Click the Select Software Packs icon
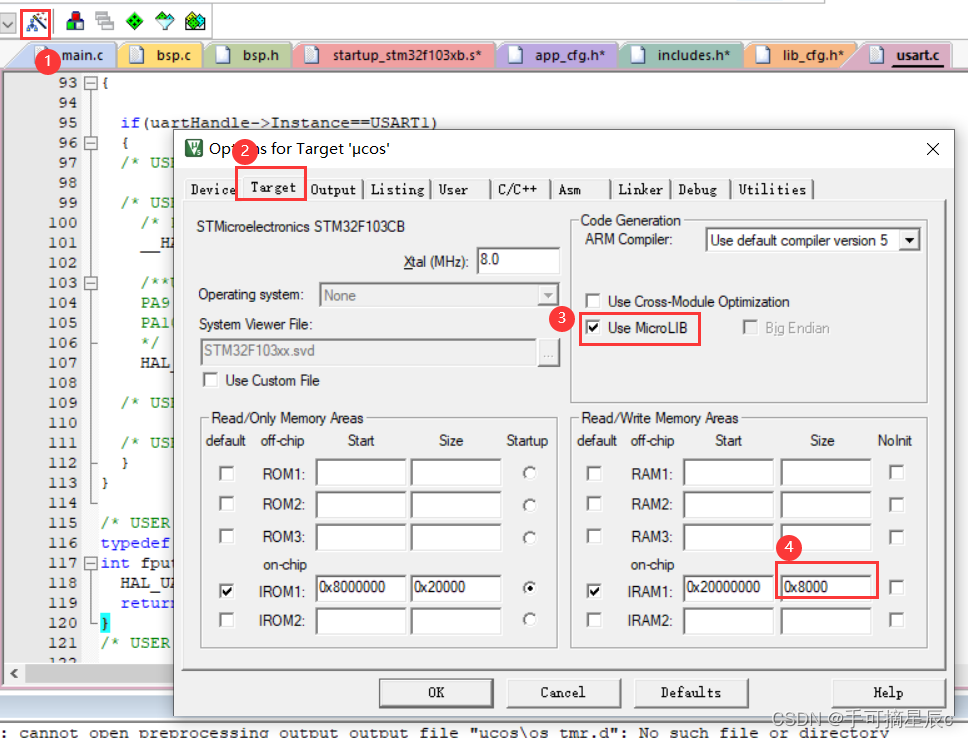Image resolution: width=968 pixels, height=738 pixels. [x=164, y=21]
